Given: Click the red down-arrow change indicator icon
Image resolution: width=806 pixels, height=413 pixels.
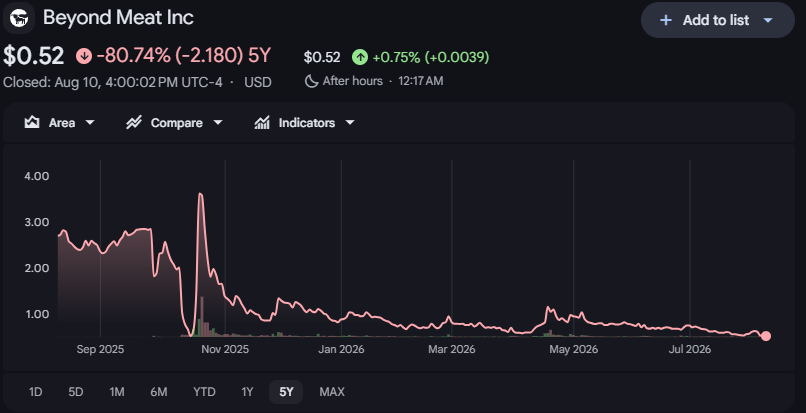Looking at the screenshot, I should [84, 56].
